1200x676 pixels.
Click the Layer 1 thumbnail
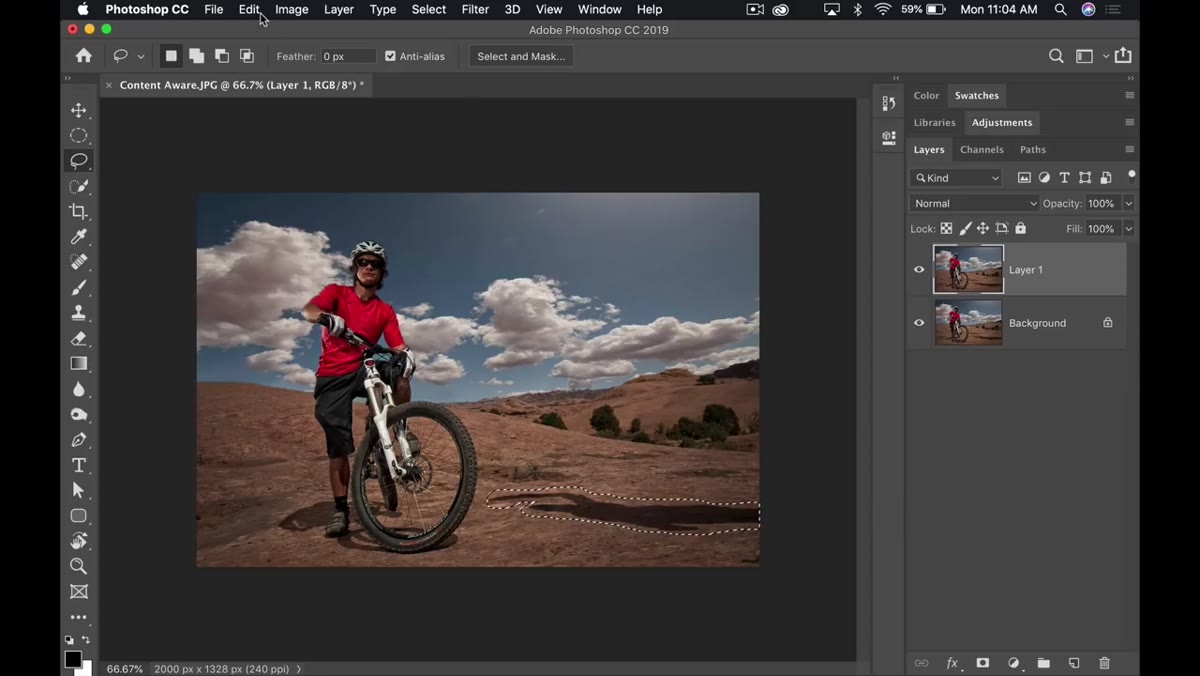click(x=968, y=269)
